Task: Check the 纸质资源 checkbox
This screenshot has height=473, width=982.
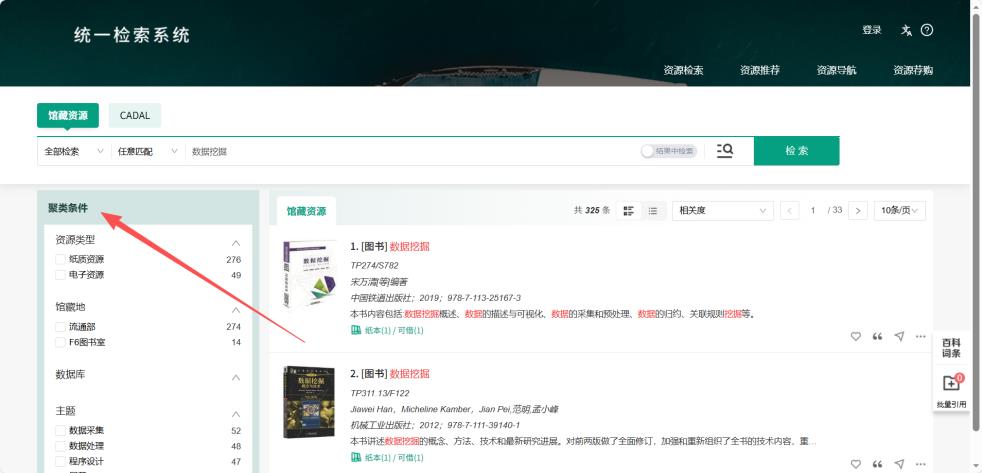Action: 61,260
